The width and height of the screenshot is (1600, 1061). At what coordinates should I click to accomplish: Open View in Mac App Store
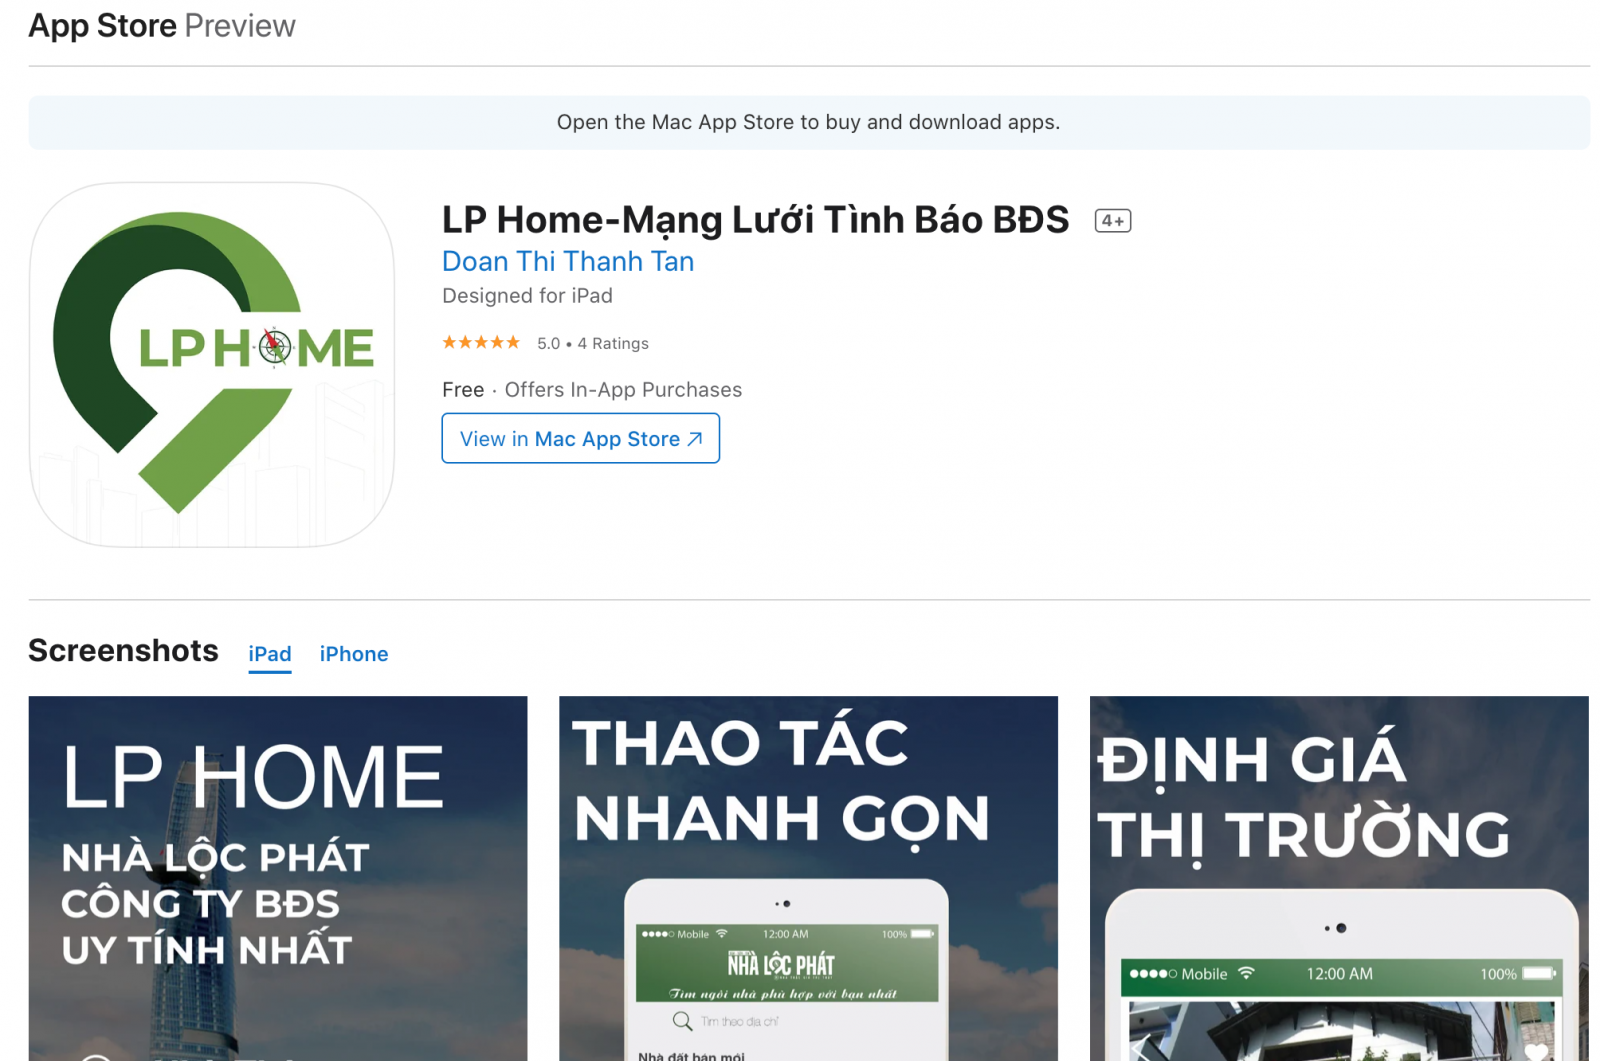click(x=581, y=438)
